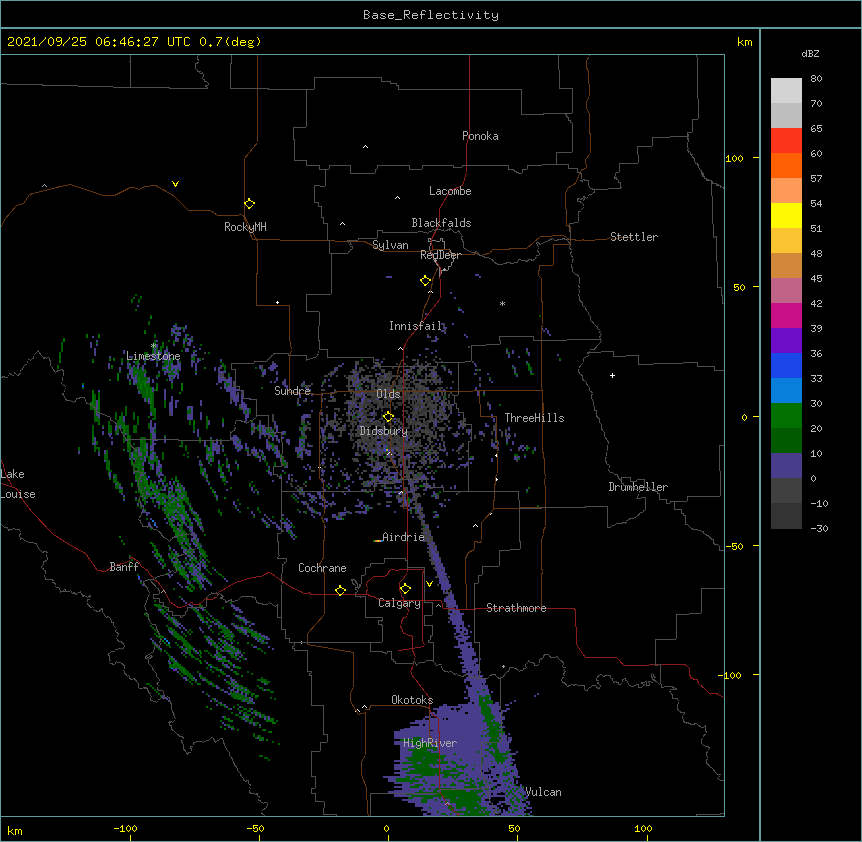Click the Lake Louise label
The height and width of the screenshot is (842, 862).
(x=18, y=484)
